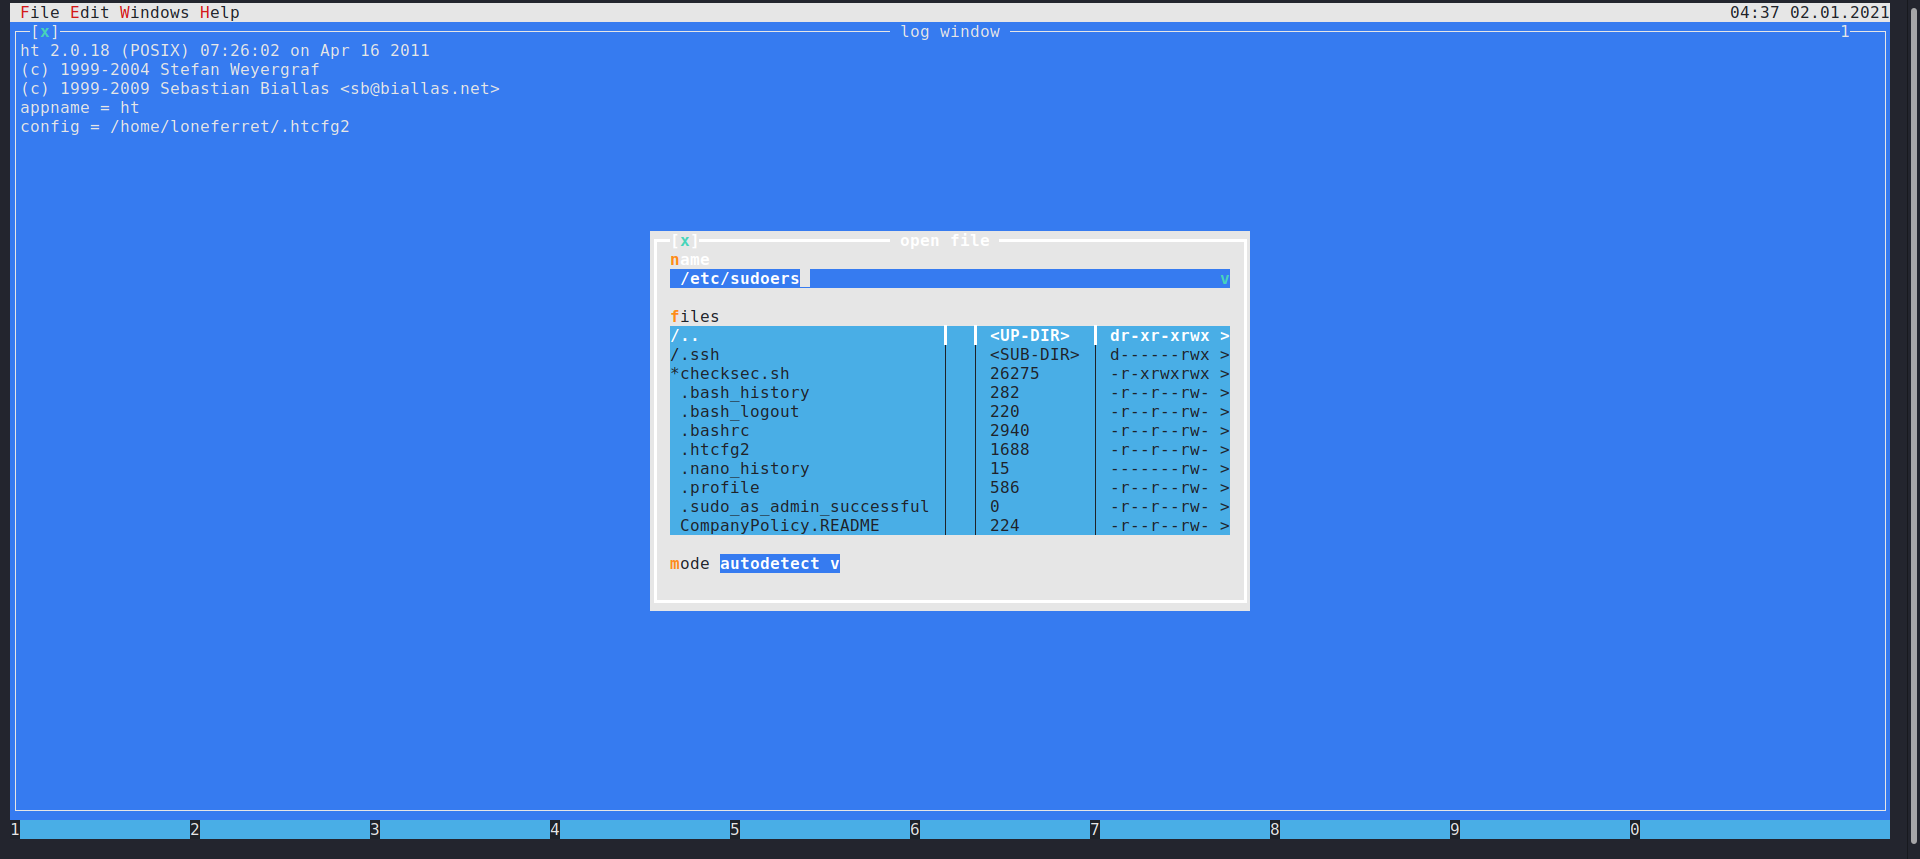Open the Edit menu

tap(89, 12)
